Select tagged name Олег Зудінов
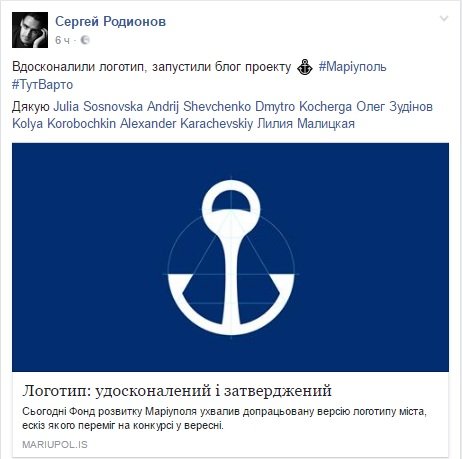 [x=394, y=107]
